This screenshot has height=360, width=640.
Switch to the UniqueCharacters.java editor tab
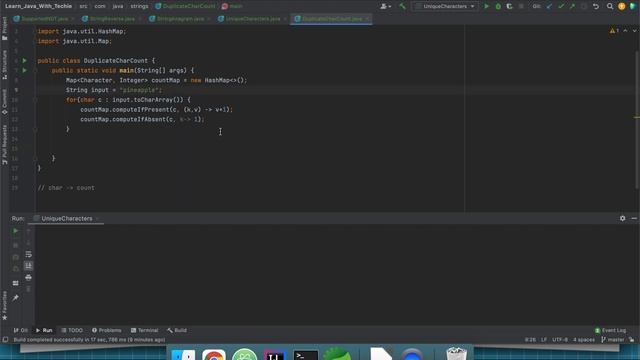[x=252, y=19]
